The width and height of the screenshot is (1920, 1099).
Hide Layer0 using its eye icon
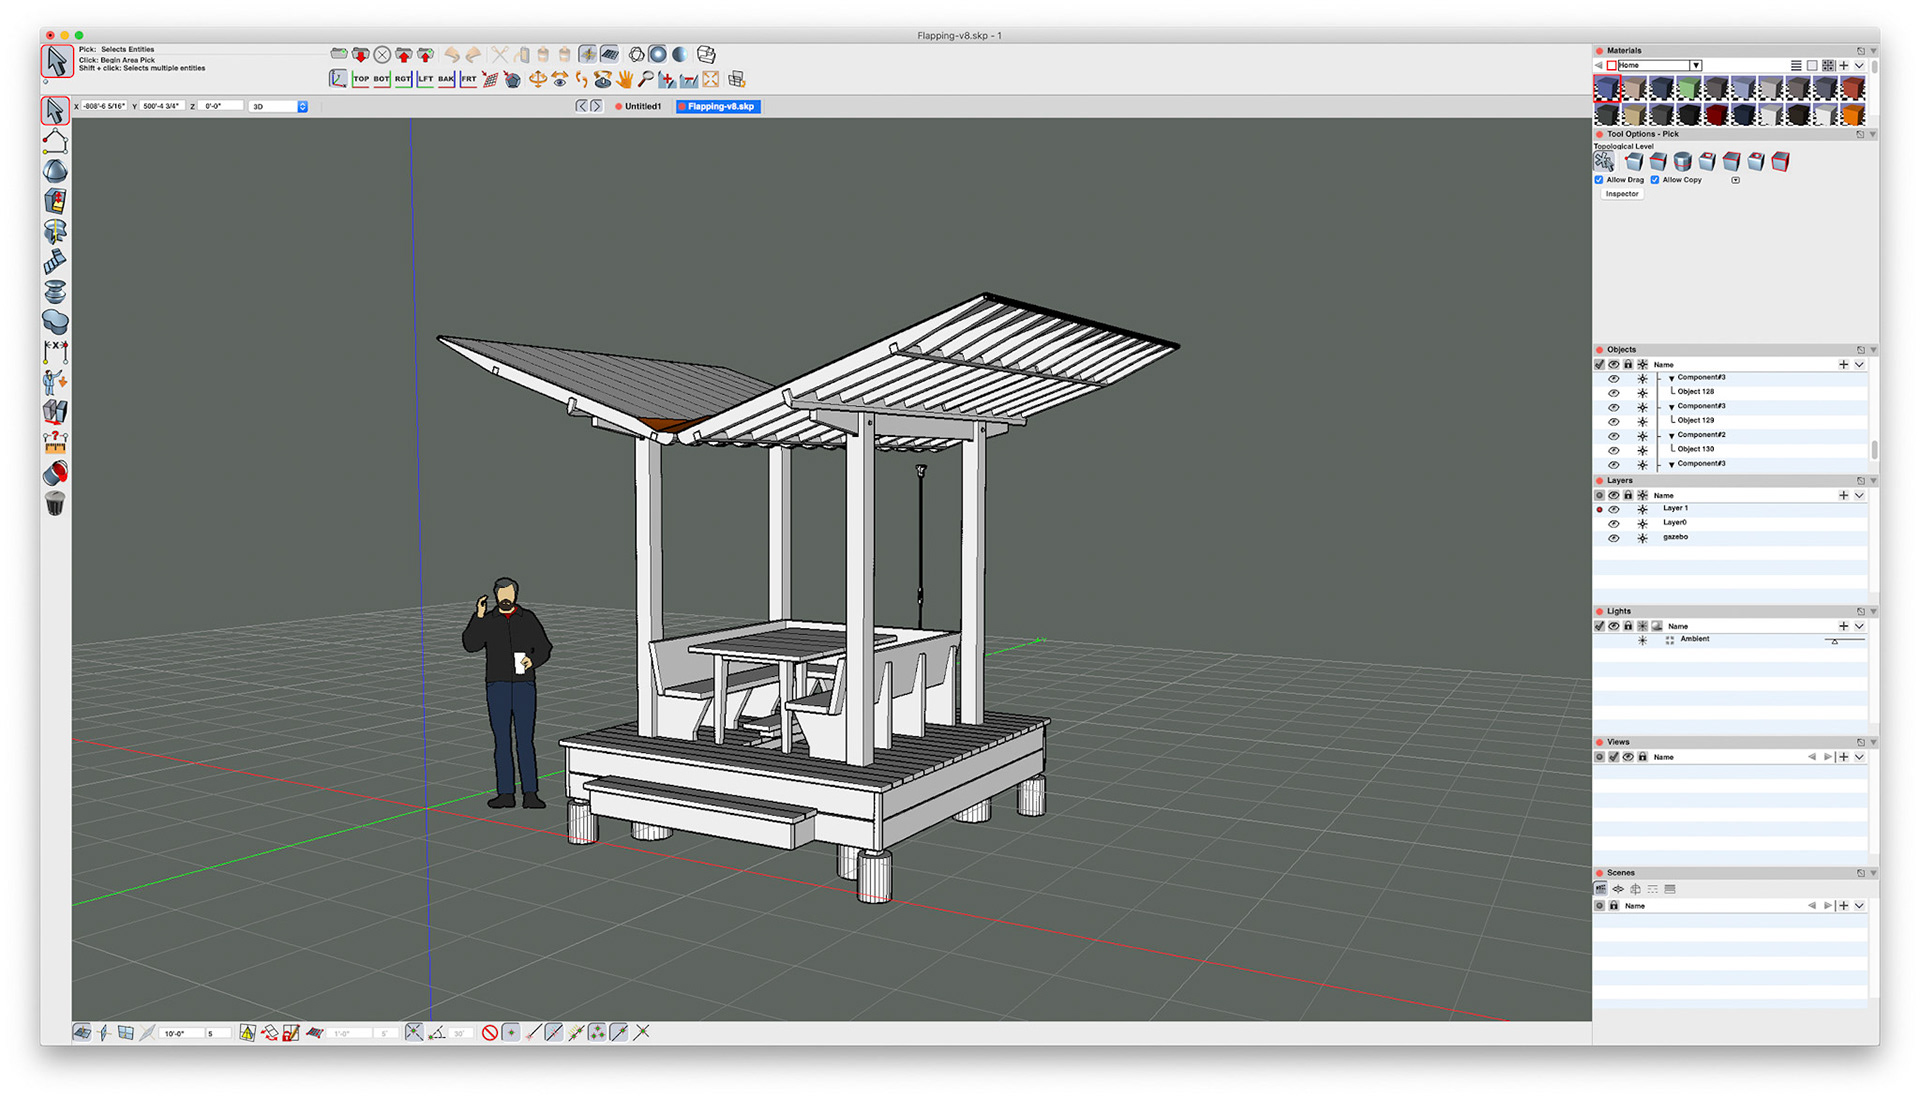pos(1613,523)
